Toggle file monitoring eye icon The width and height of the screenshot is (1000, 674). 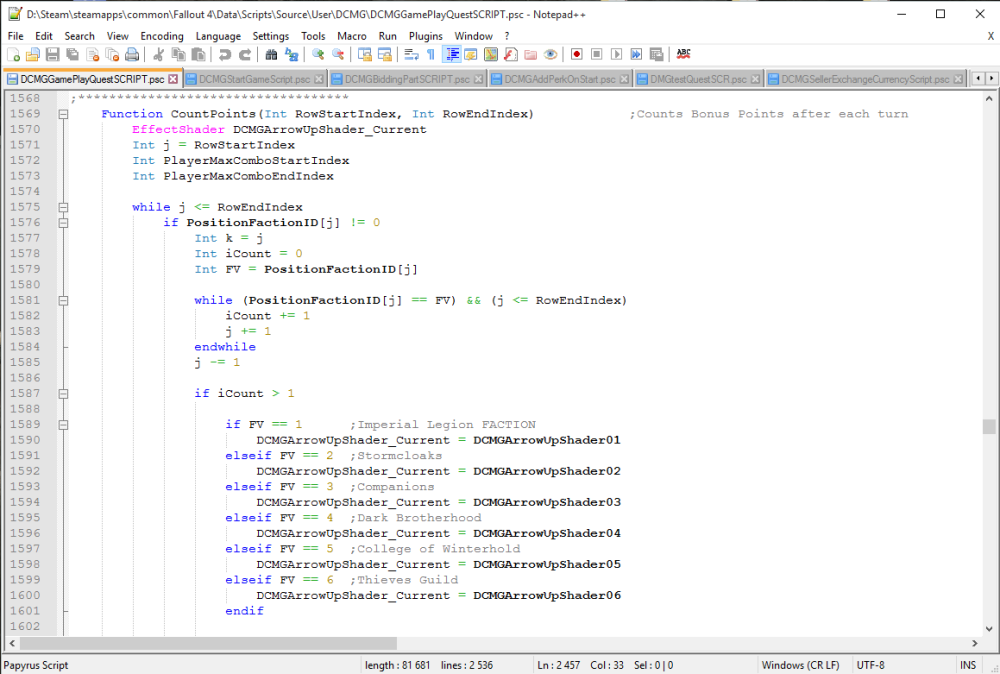[x=550, y=55]
